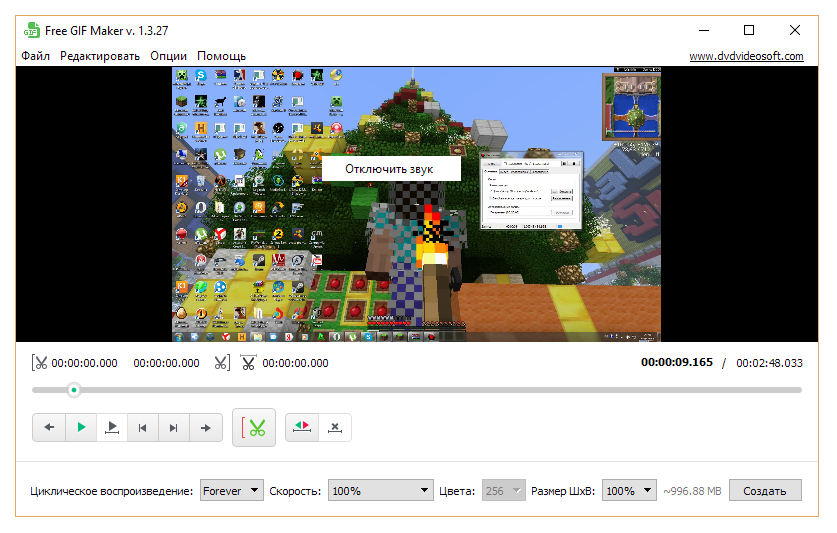837x533 pixels.
Task: Expand the Скорость 100% dropdown
Action: [x=380, y=490]
